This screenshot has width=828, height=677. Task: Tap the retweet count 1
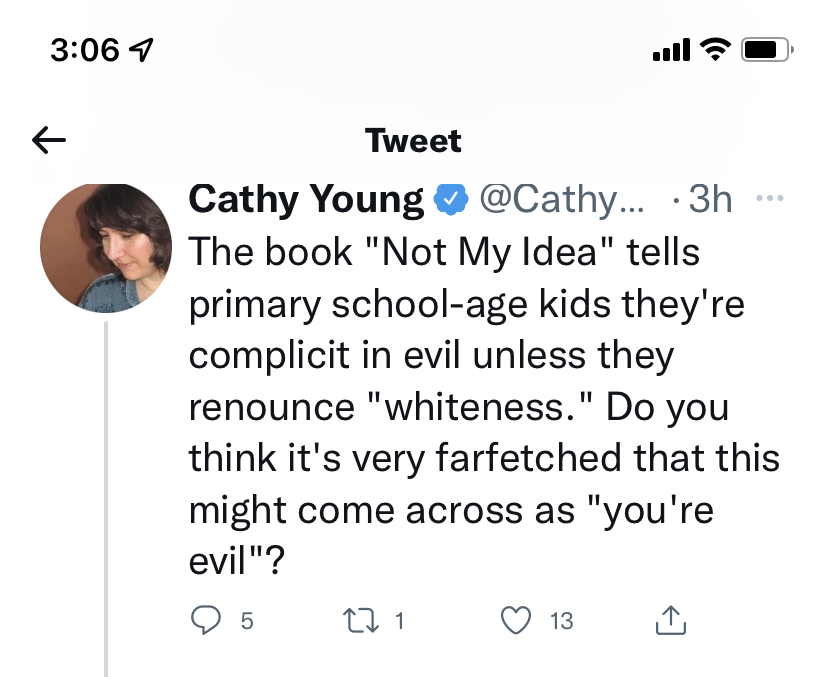point(400,621)
